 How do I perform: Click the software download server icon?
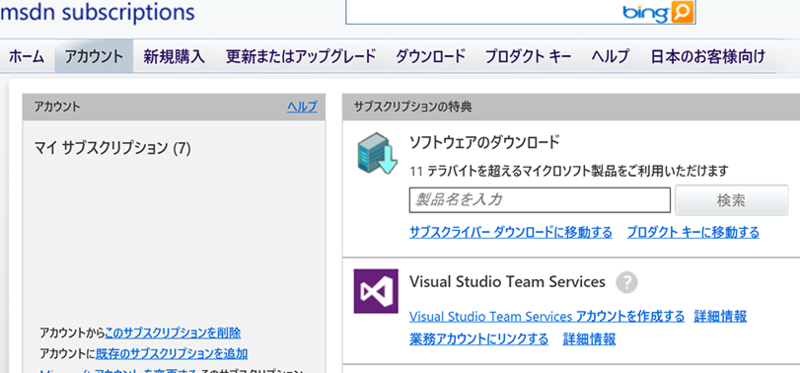[378, 153]
